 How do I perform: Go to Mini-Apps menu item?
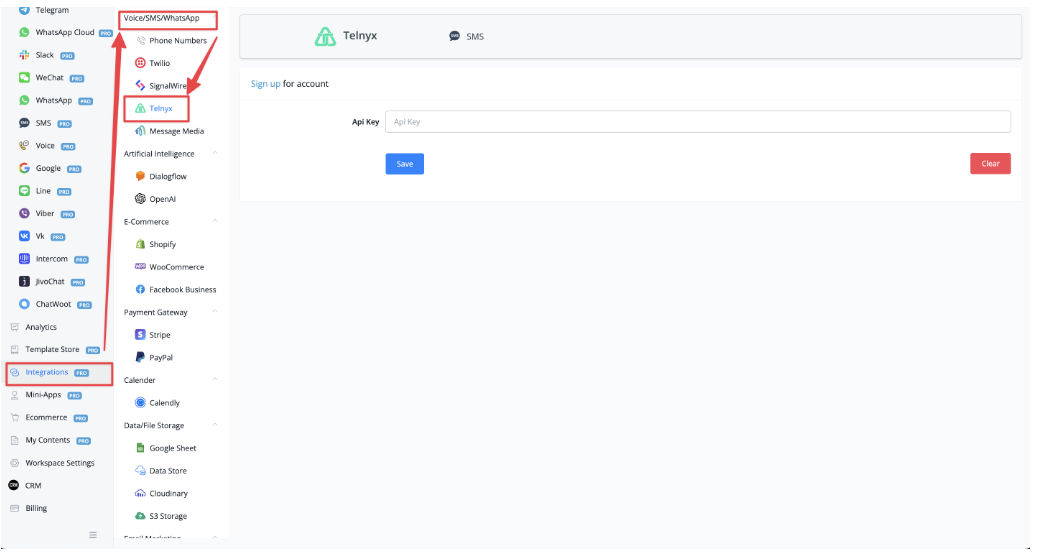tap(45, 395)
